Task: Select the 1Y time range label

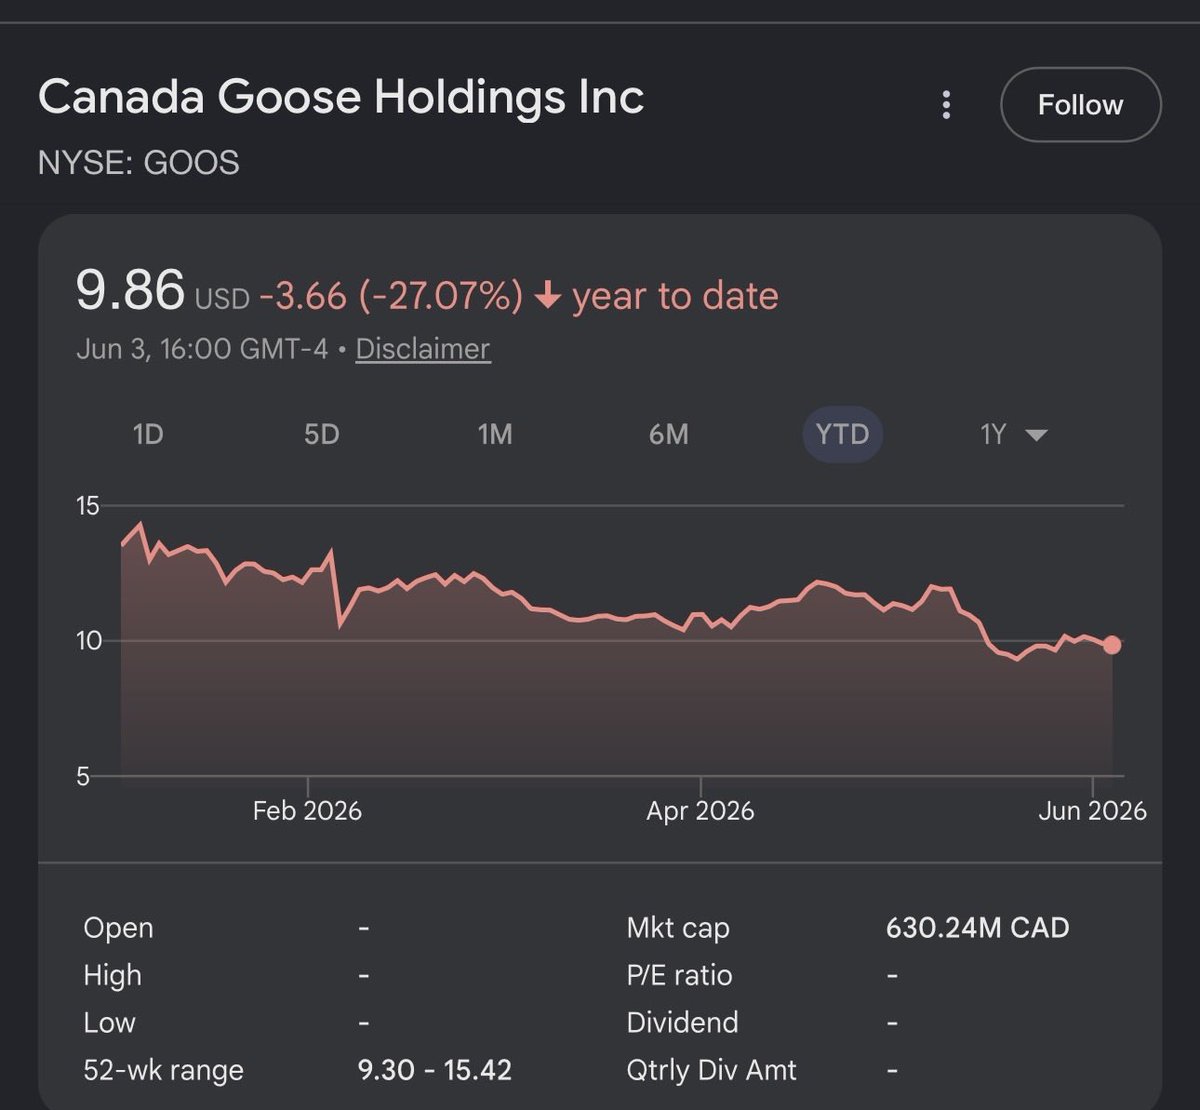Action: coord(992,434)
